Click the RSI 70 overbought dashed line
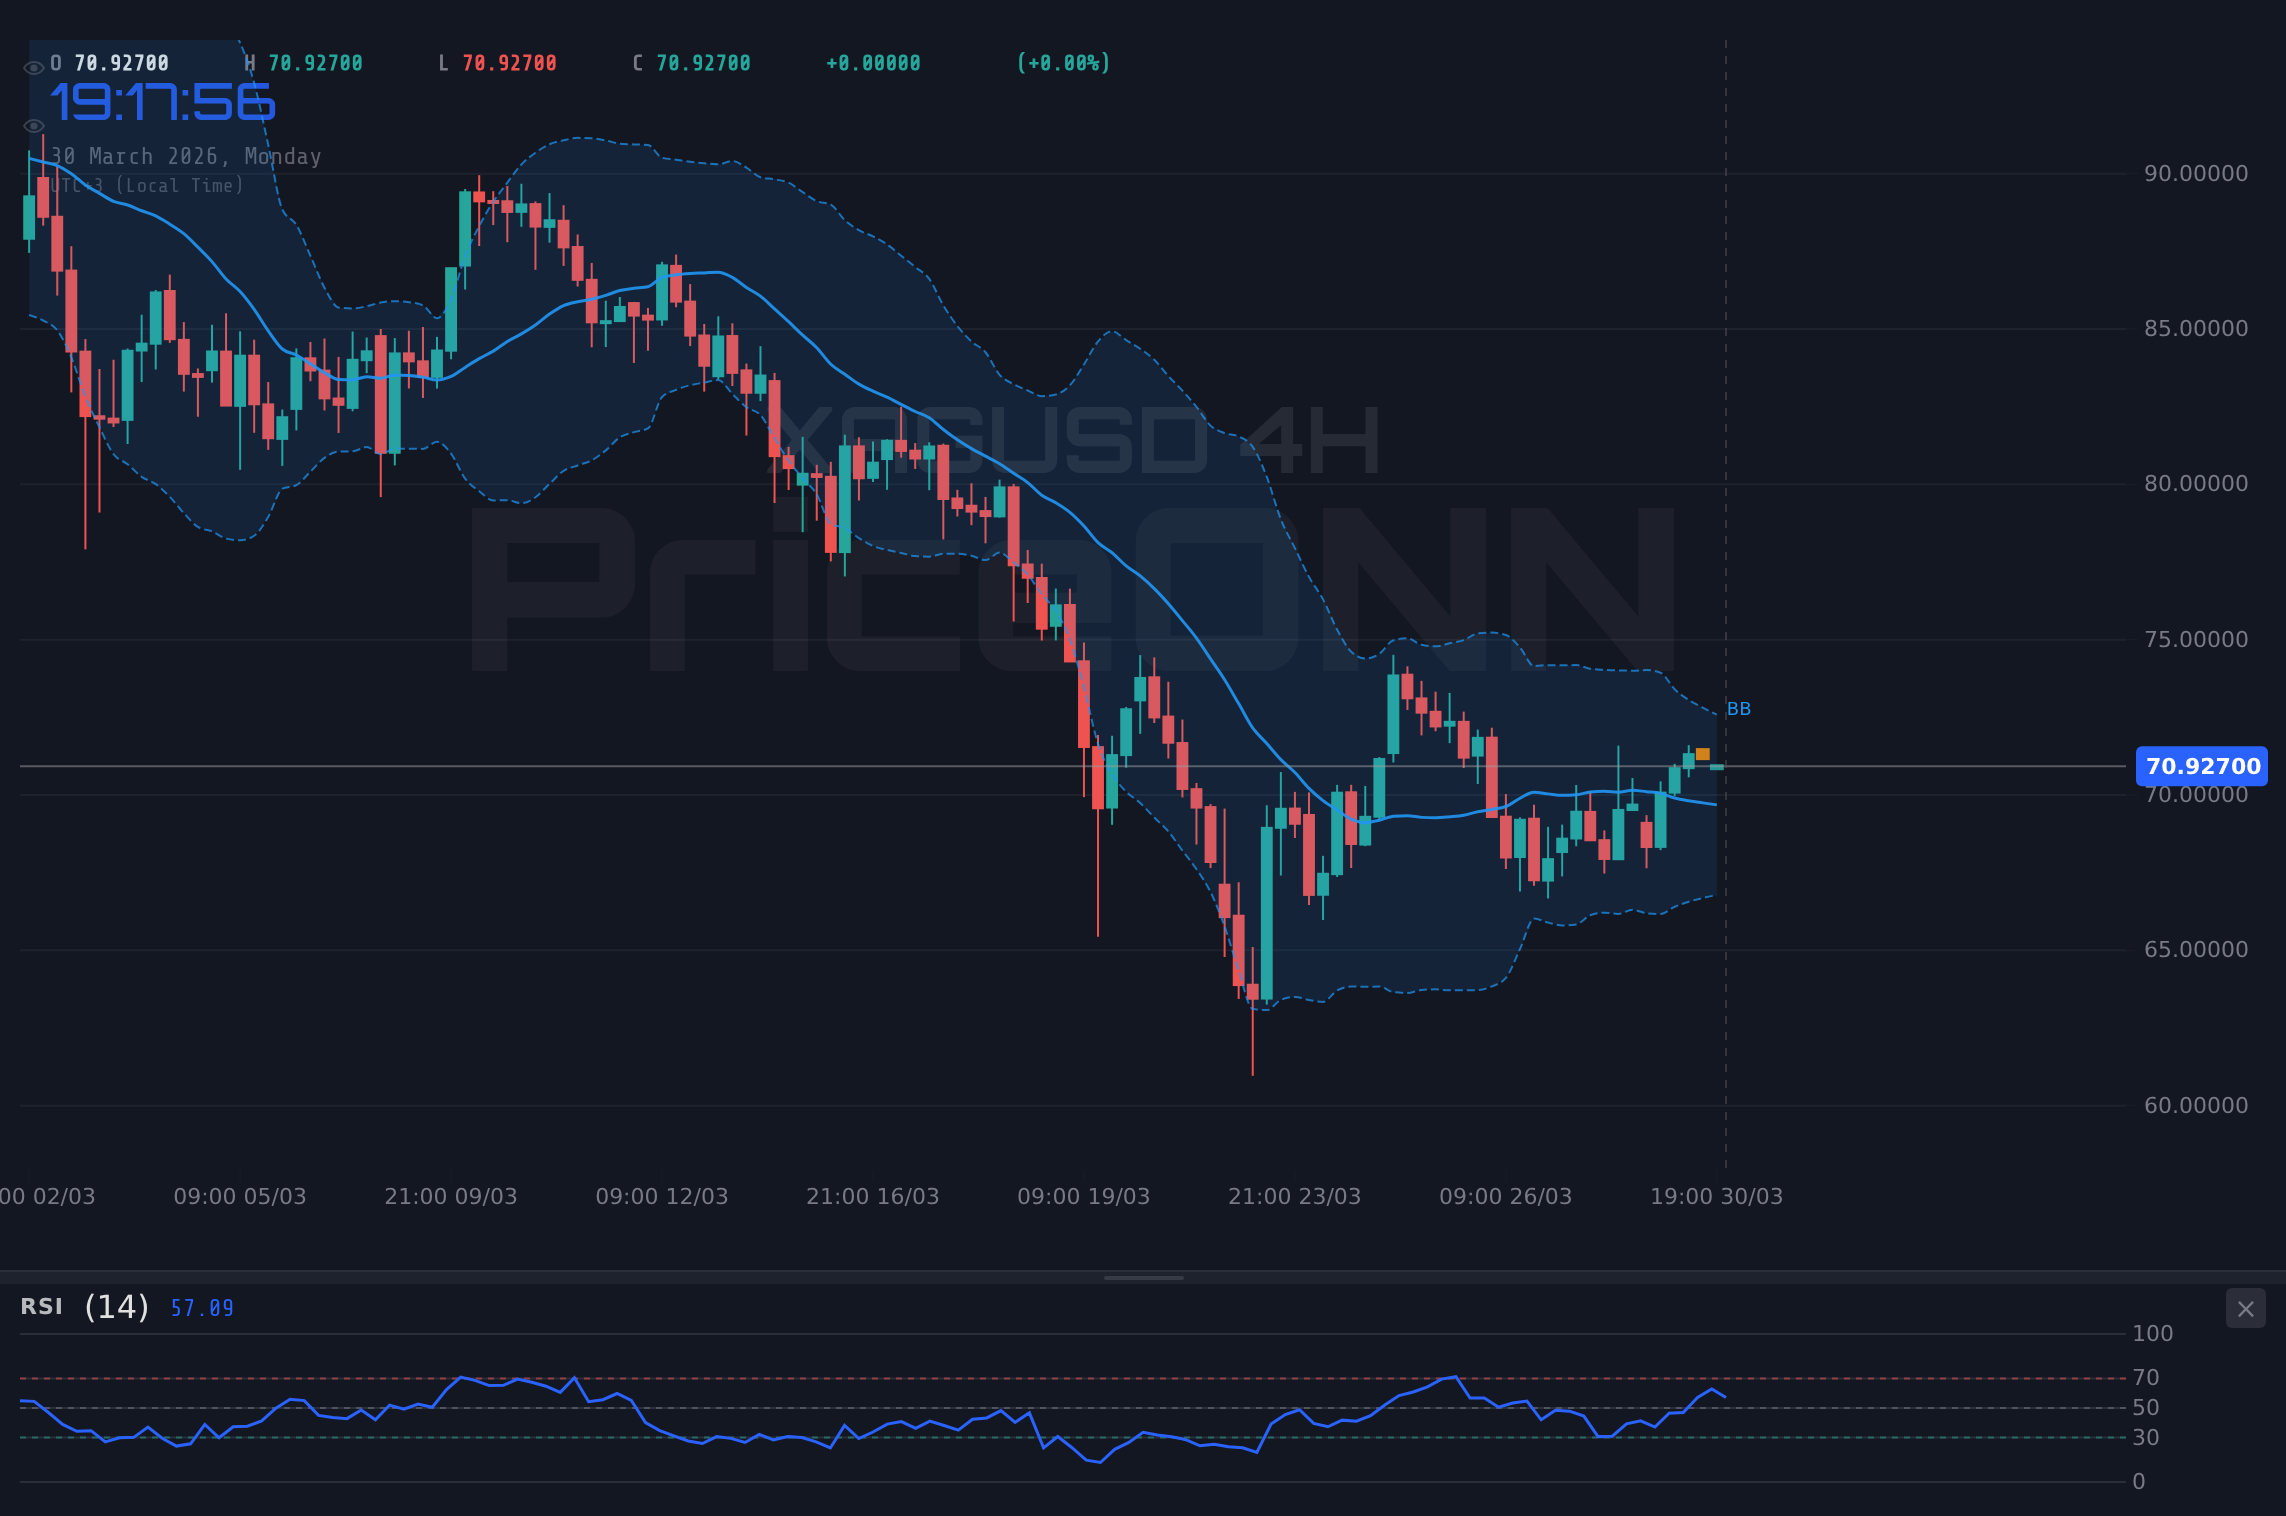This screenshot has height=1516, width=2286. pyautogui.click(x=1000, y=1378)
